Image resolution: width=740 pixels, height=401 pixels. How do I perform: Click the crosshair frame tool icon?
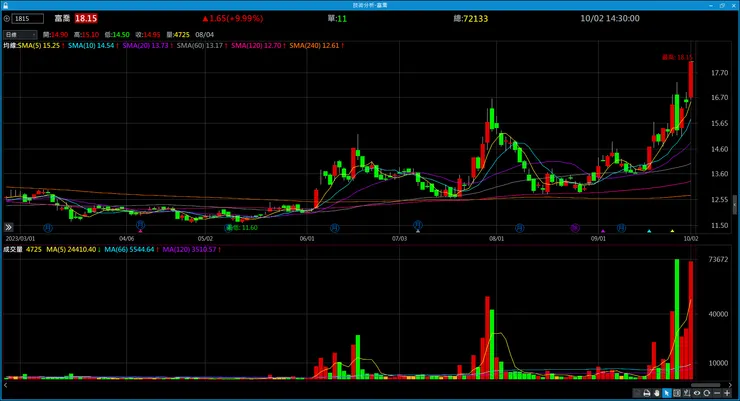(677, 393)
